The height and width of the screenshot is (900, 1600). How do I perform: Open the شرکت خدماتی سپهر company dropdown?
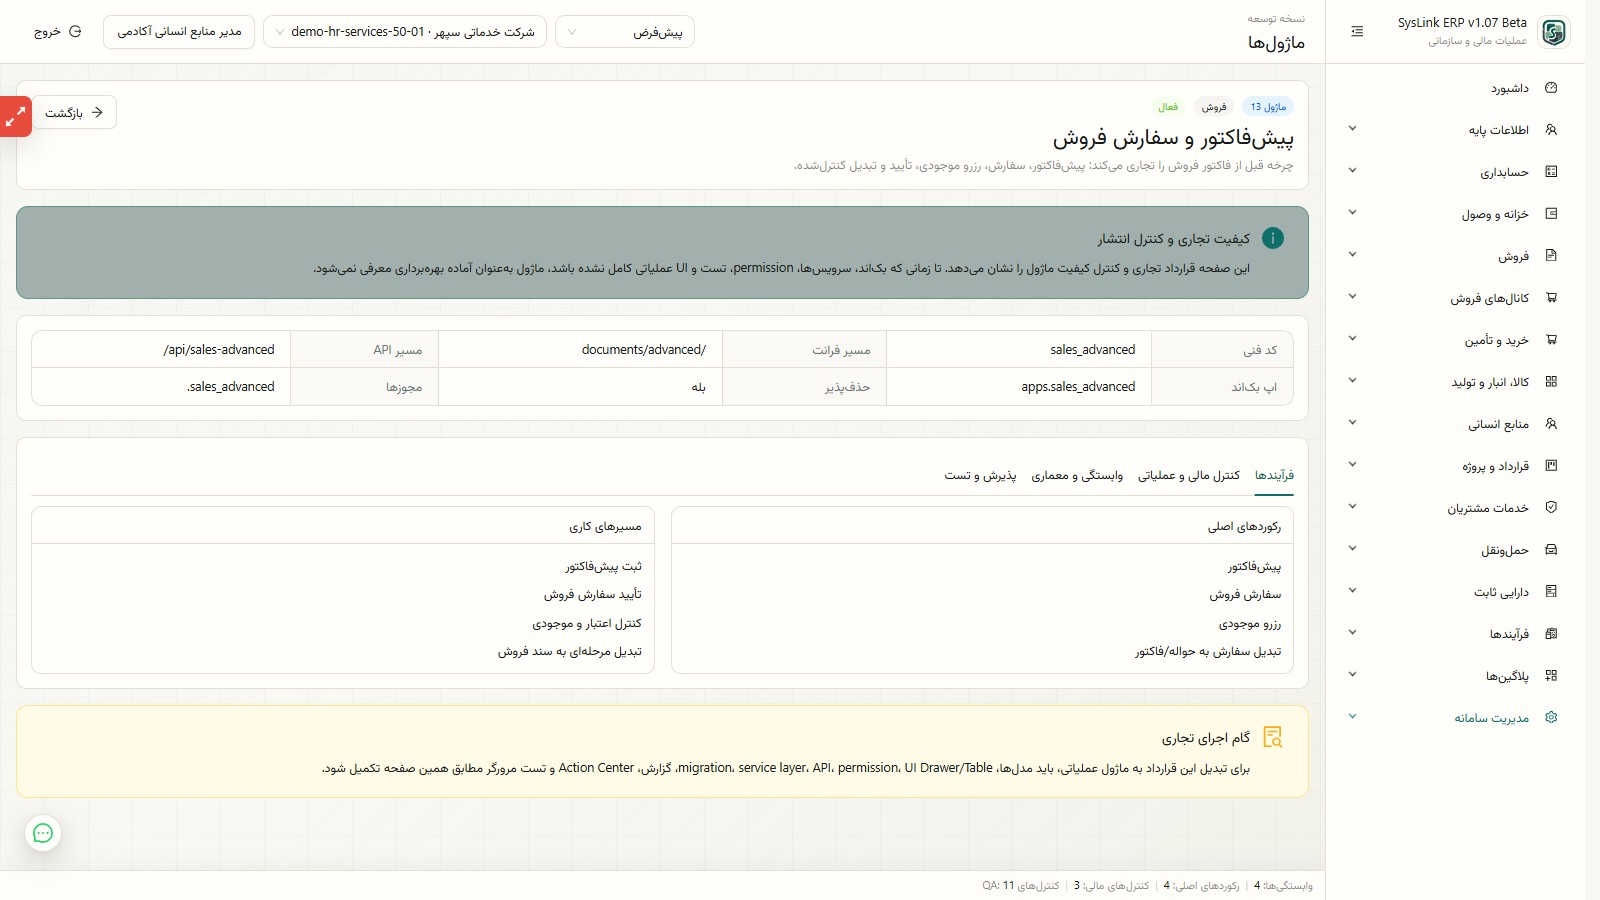405,32
